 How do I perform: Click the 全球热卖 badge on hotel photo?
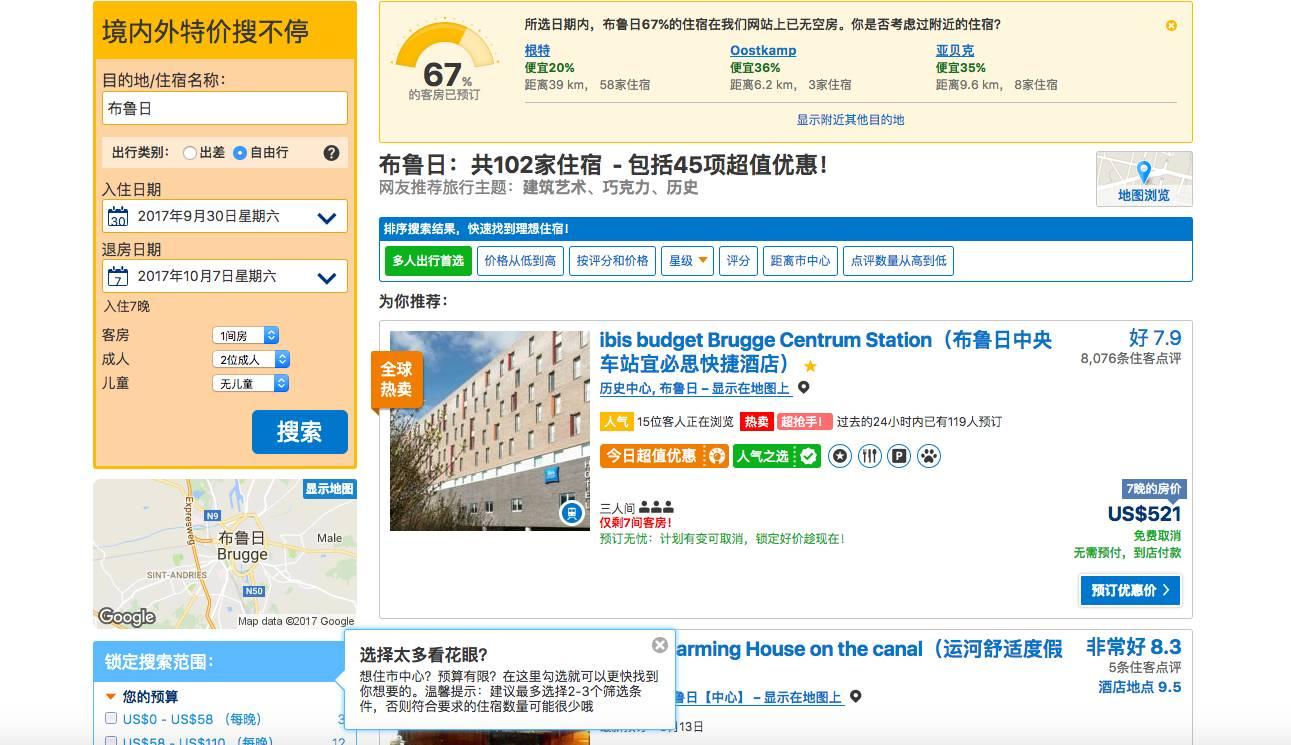tap(396, 379)
